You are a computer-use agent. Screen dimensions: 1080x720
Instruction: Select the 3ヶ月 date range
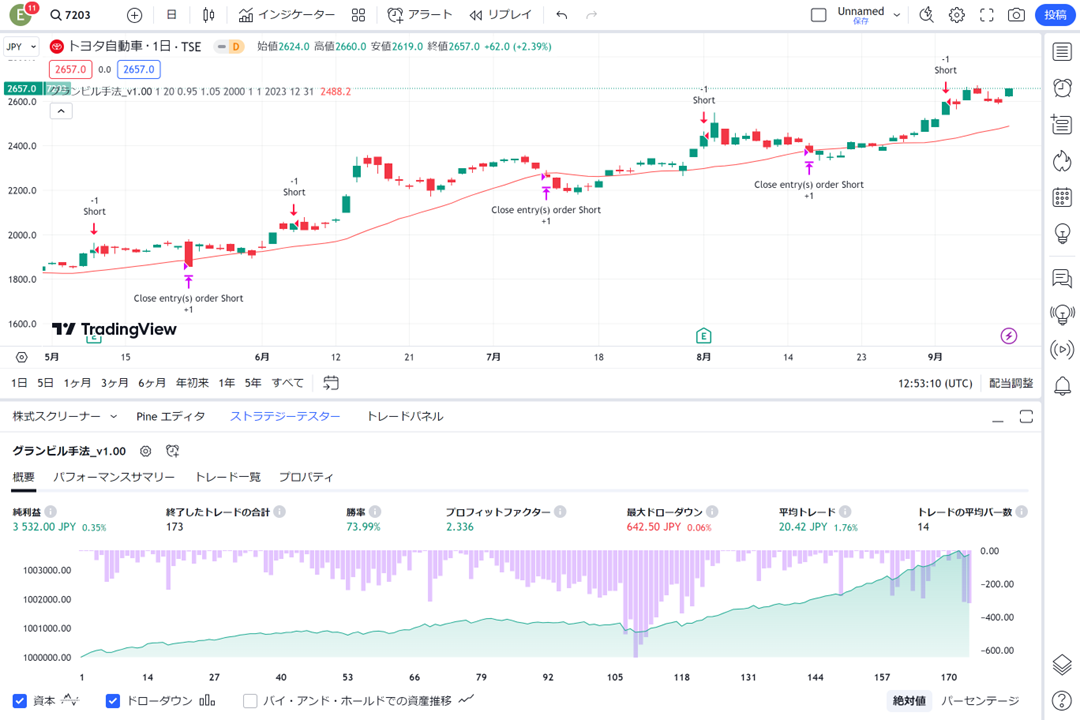coord(114,383)
